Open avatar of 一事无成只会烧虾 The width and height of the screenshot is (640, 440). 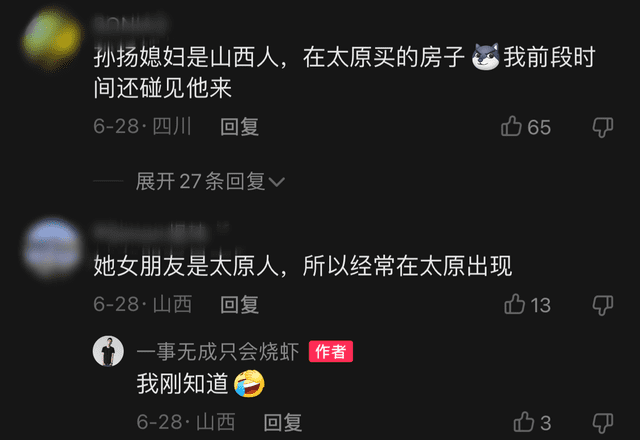coord(108,351)
